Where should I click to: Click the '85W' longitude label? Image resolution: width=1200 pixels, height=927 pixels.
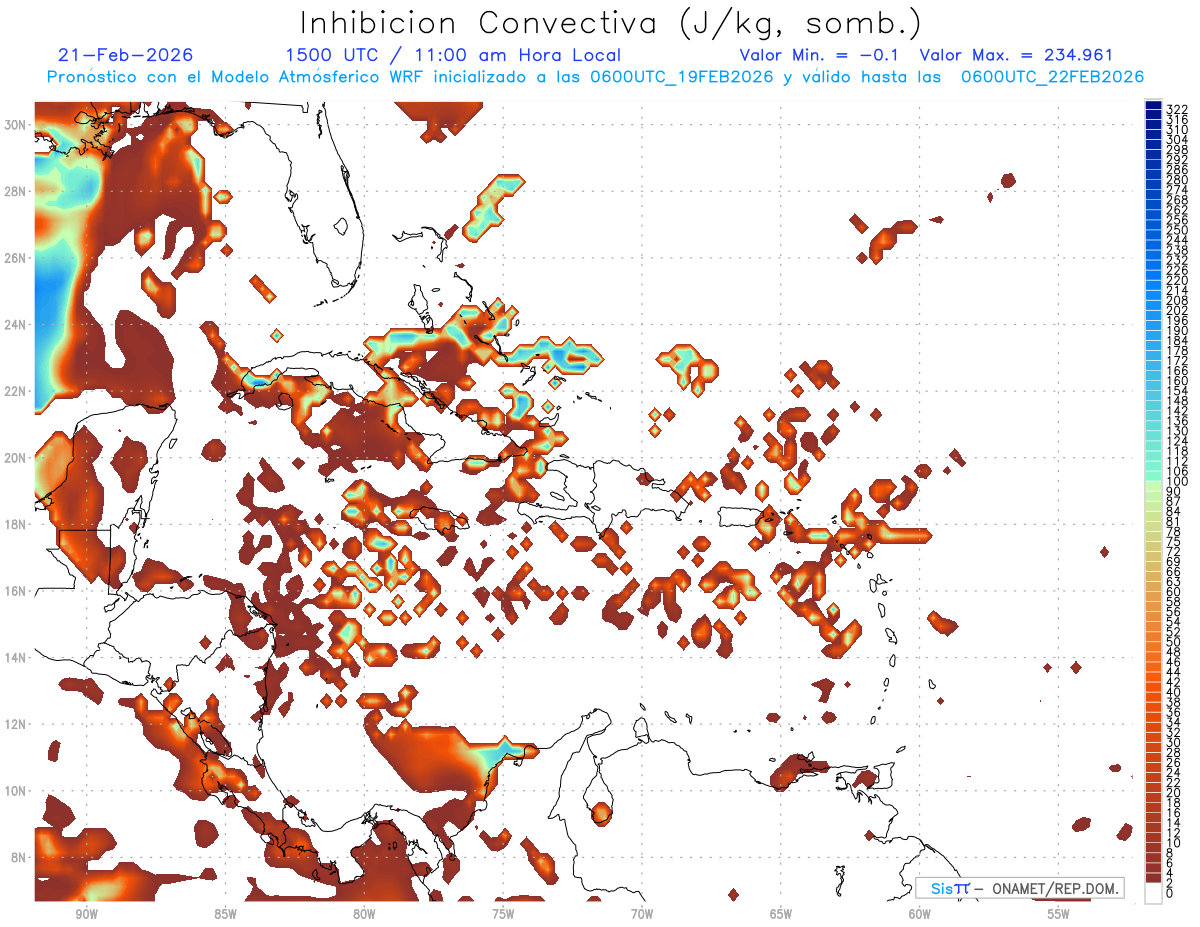tap(225, 914)
